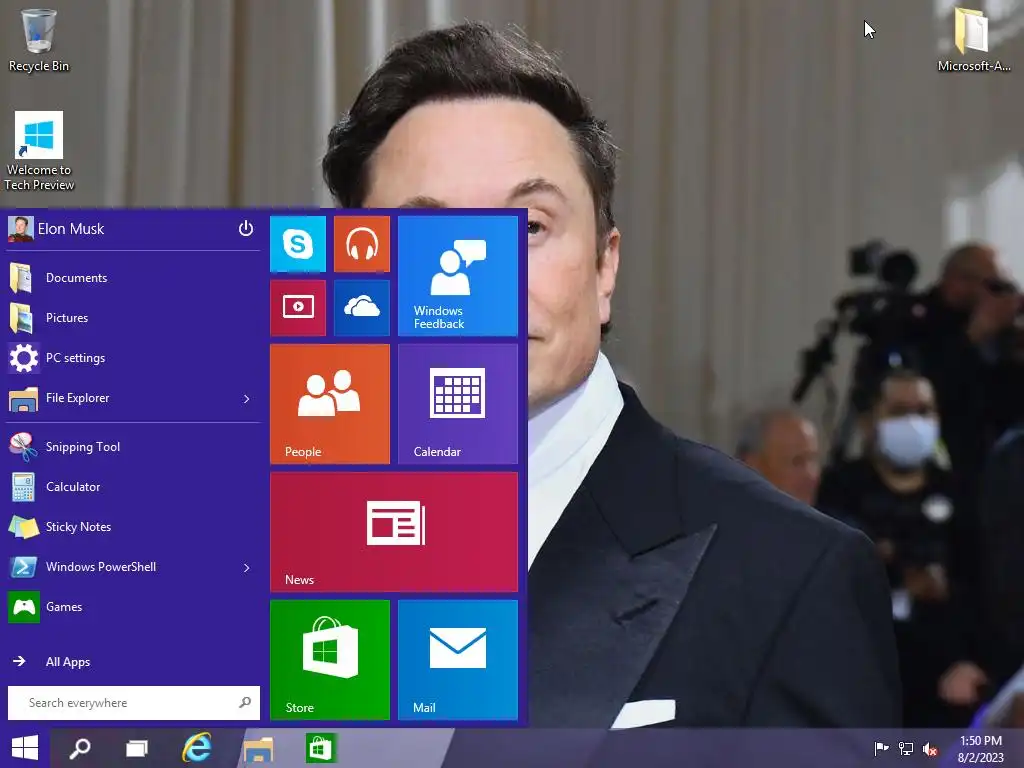Click the Elon Musk user name
1024x768 pixels.
71,229
